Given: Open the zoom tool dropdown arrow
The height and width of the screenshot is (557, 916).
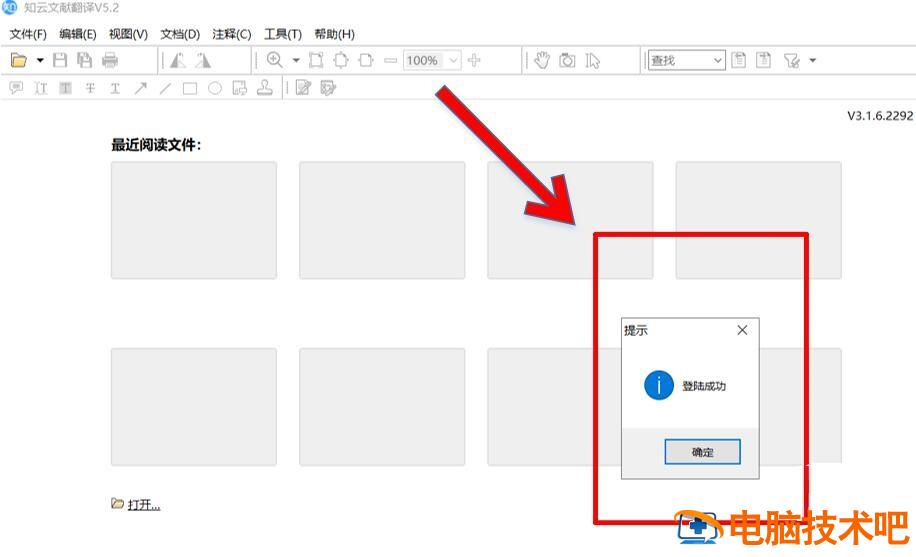Looking at the screenshot, I should (x=296, y=60).
